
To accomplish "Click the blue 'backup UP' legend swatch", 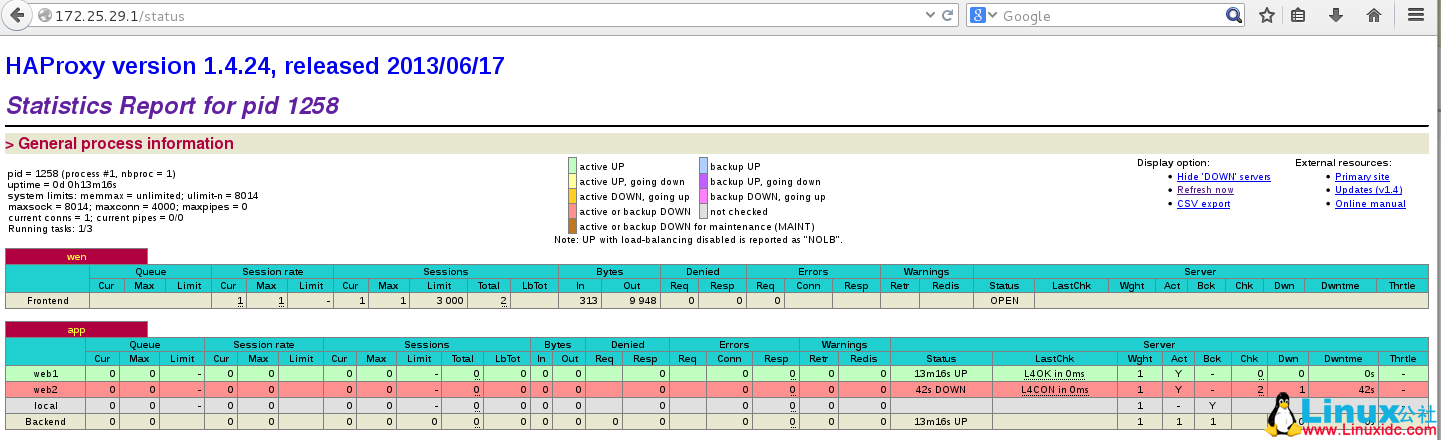I will [x=703, y=166].
